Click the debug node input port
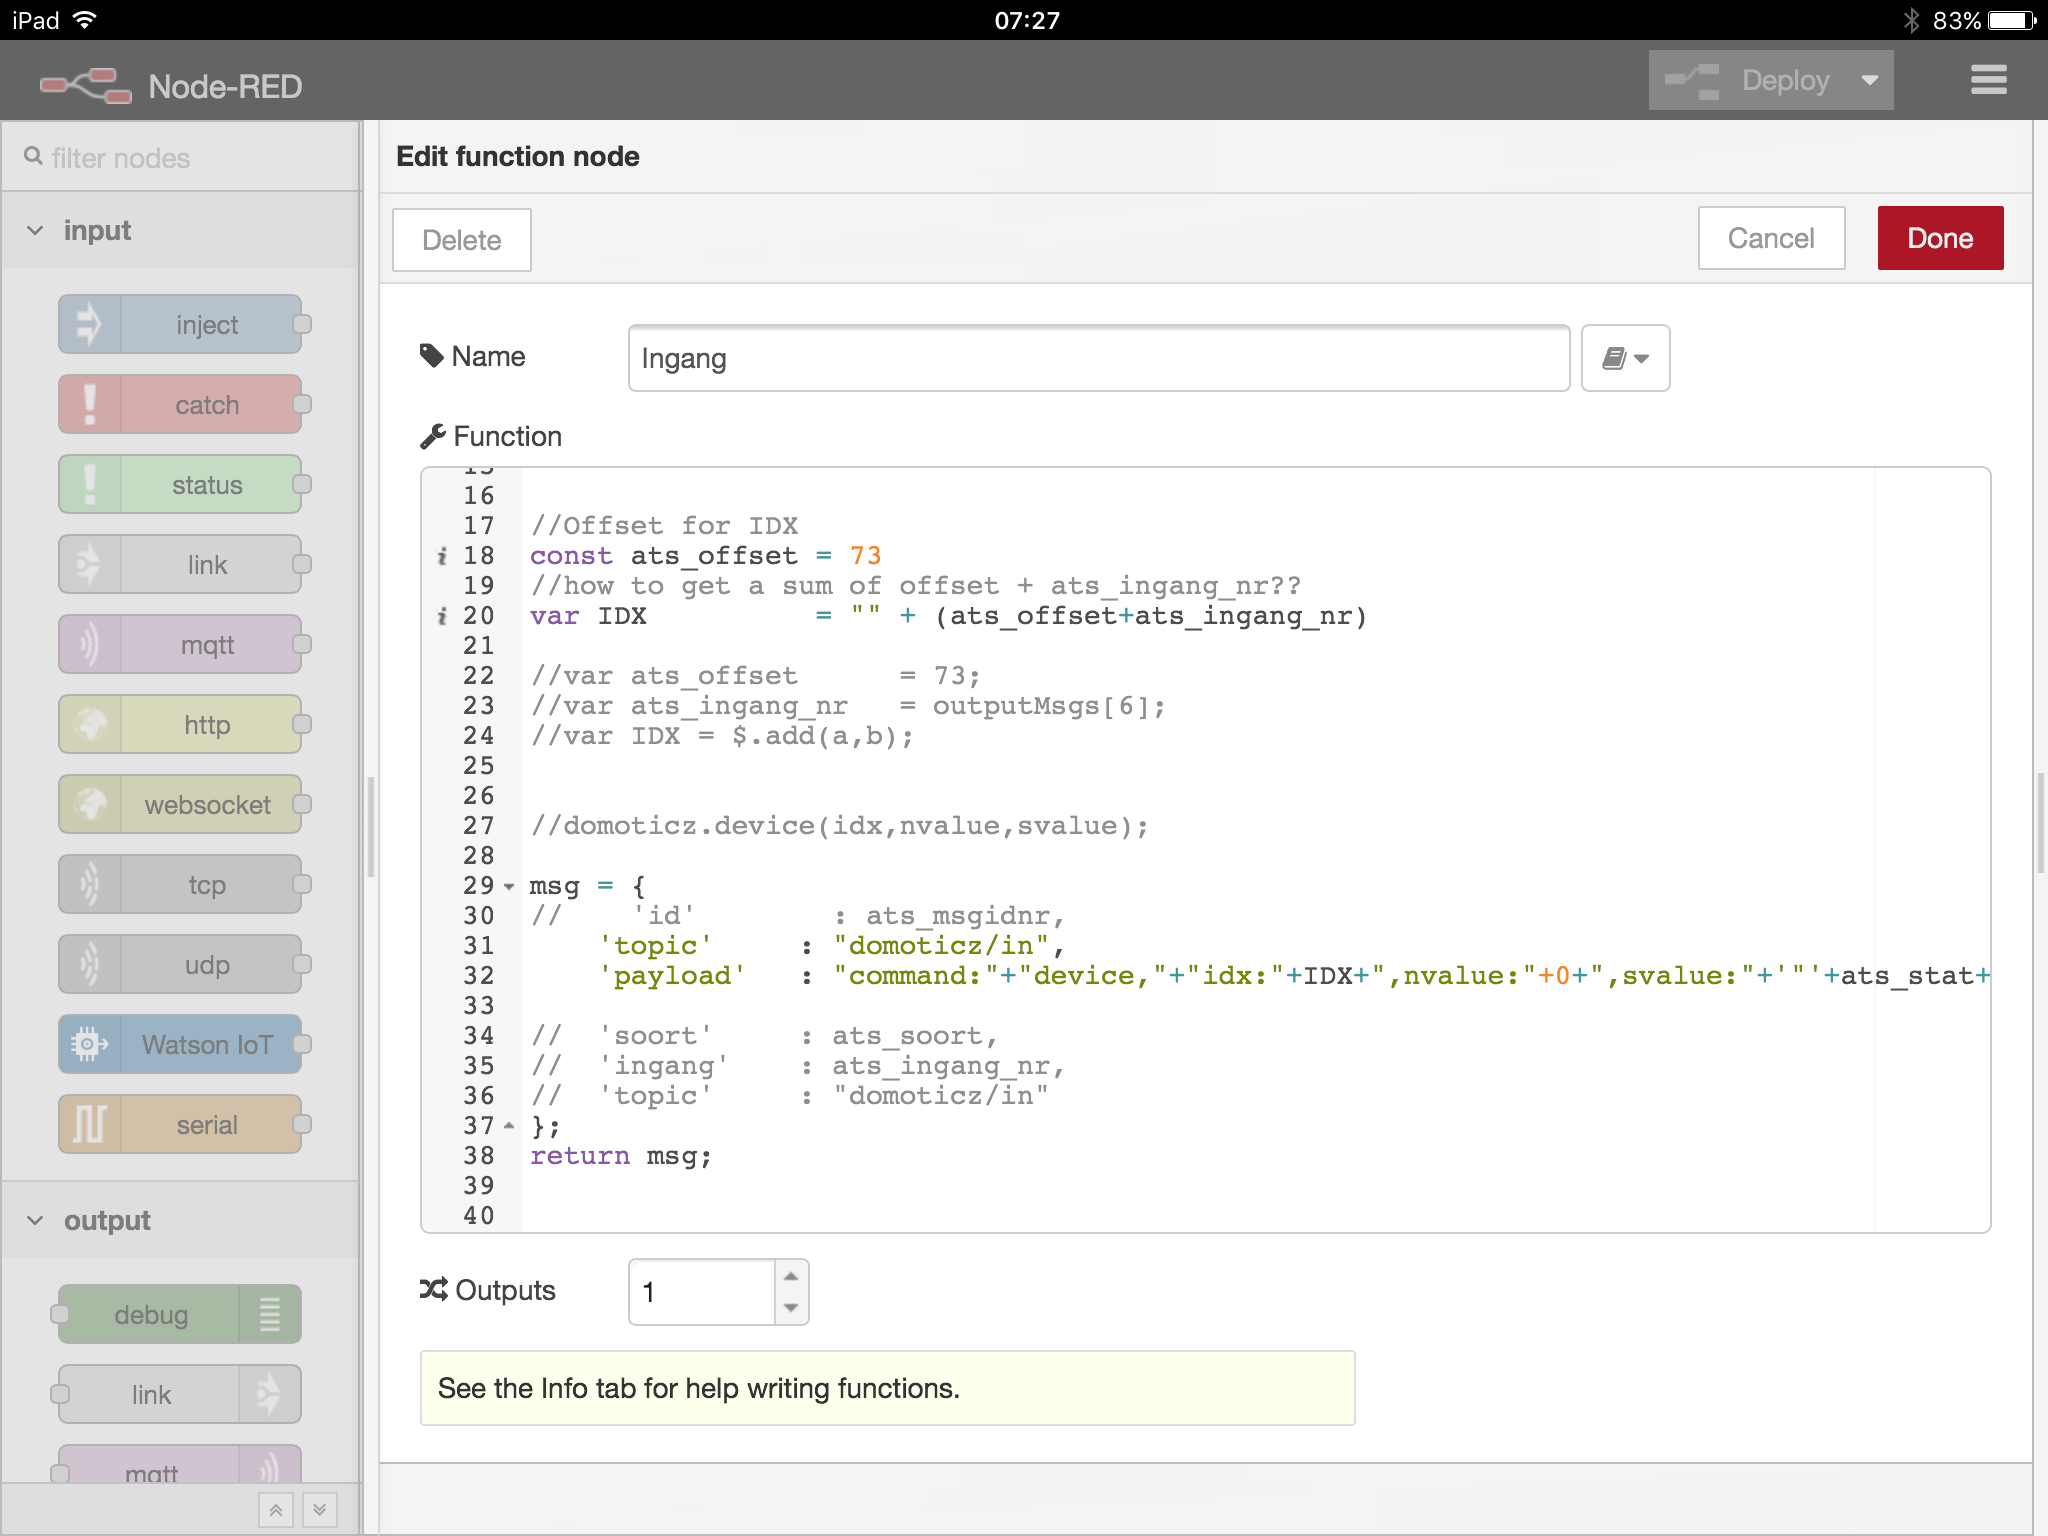 (60, 1314)
